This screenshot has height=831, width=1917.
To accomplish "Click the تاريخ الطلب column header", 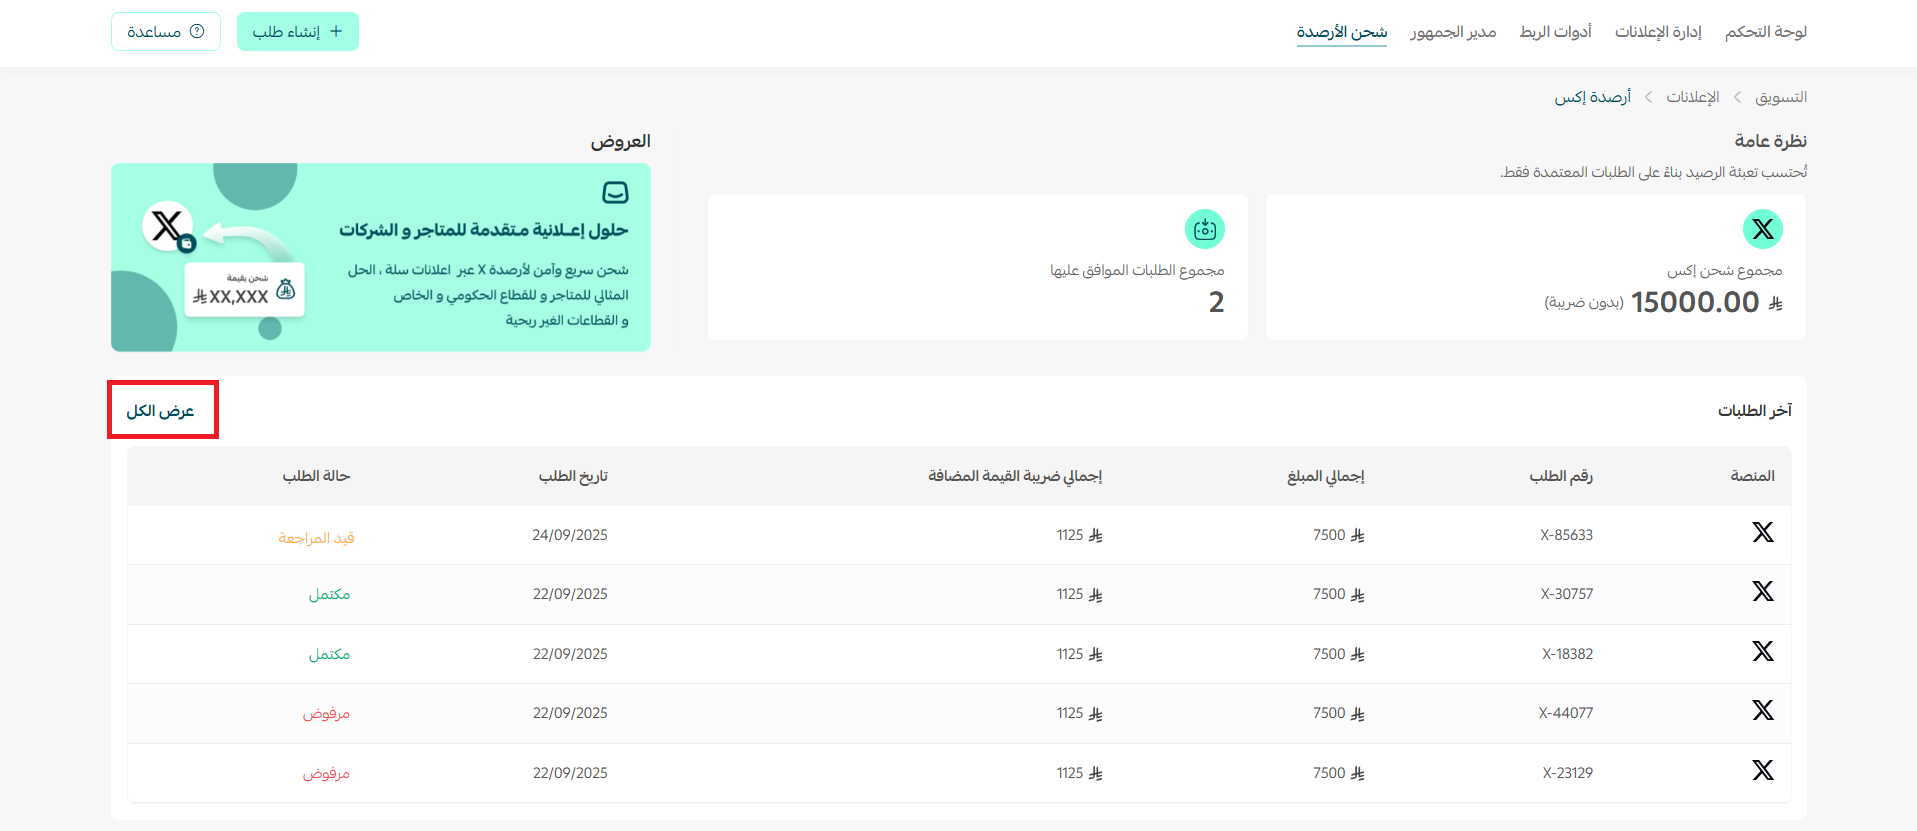I will pyautogui.click(x=573, y=476).
